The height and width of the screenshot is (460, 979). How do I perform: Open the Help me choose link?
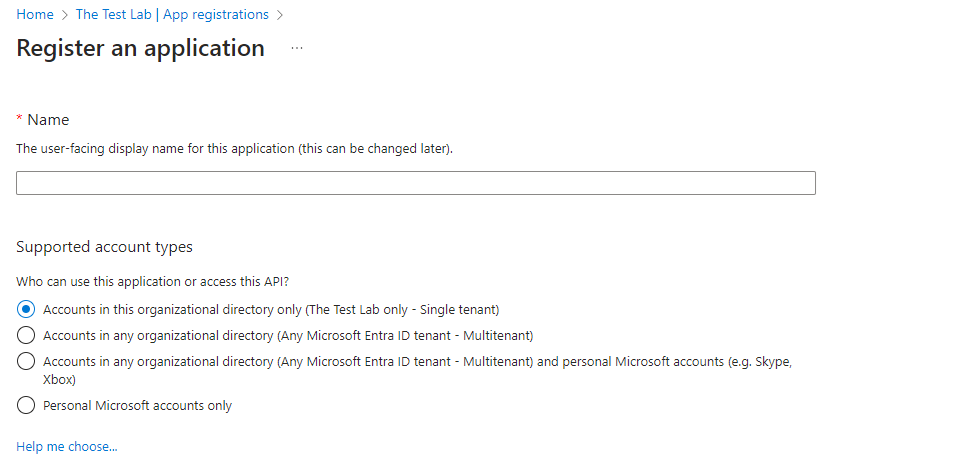[66, 446]
